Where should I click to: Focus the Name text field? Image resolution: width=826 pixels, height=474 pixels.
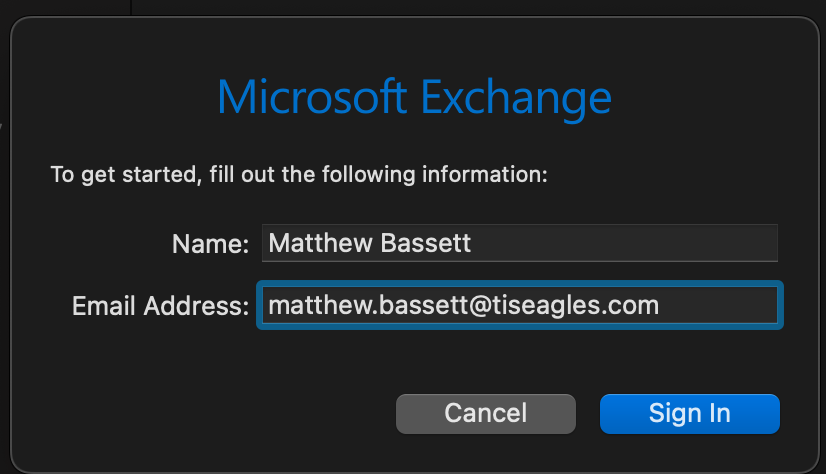519,243
